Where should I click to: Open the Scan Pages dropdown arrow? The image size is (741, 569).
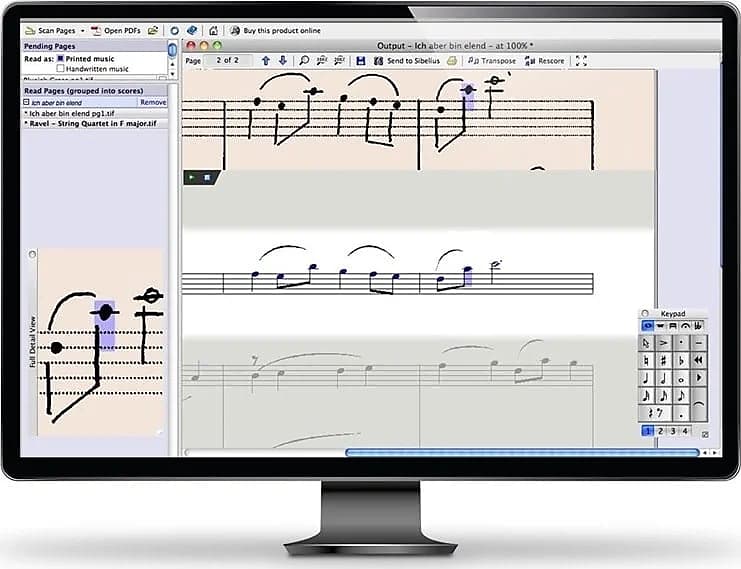(82, 31)
